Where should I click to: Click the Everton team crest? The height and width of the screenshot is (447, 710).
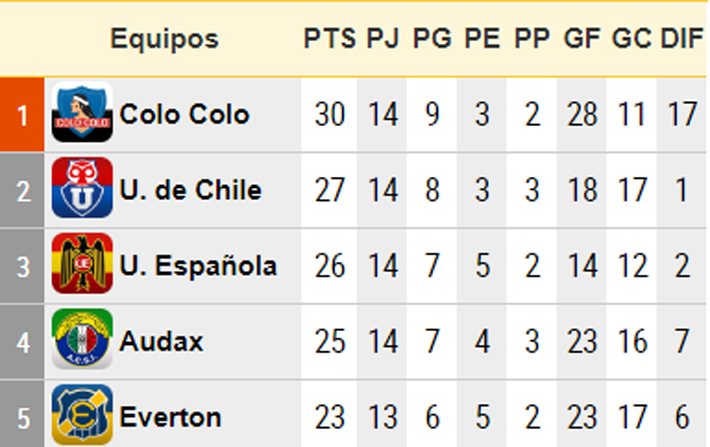[82, 414]
